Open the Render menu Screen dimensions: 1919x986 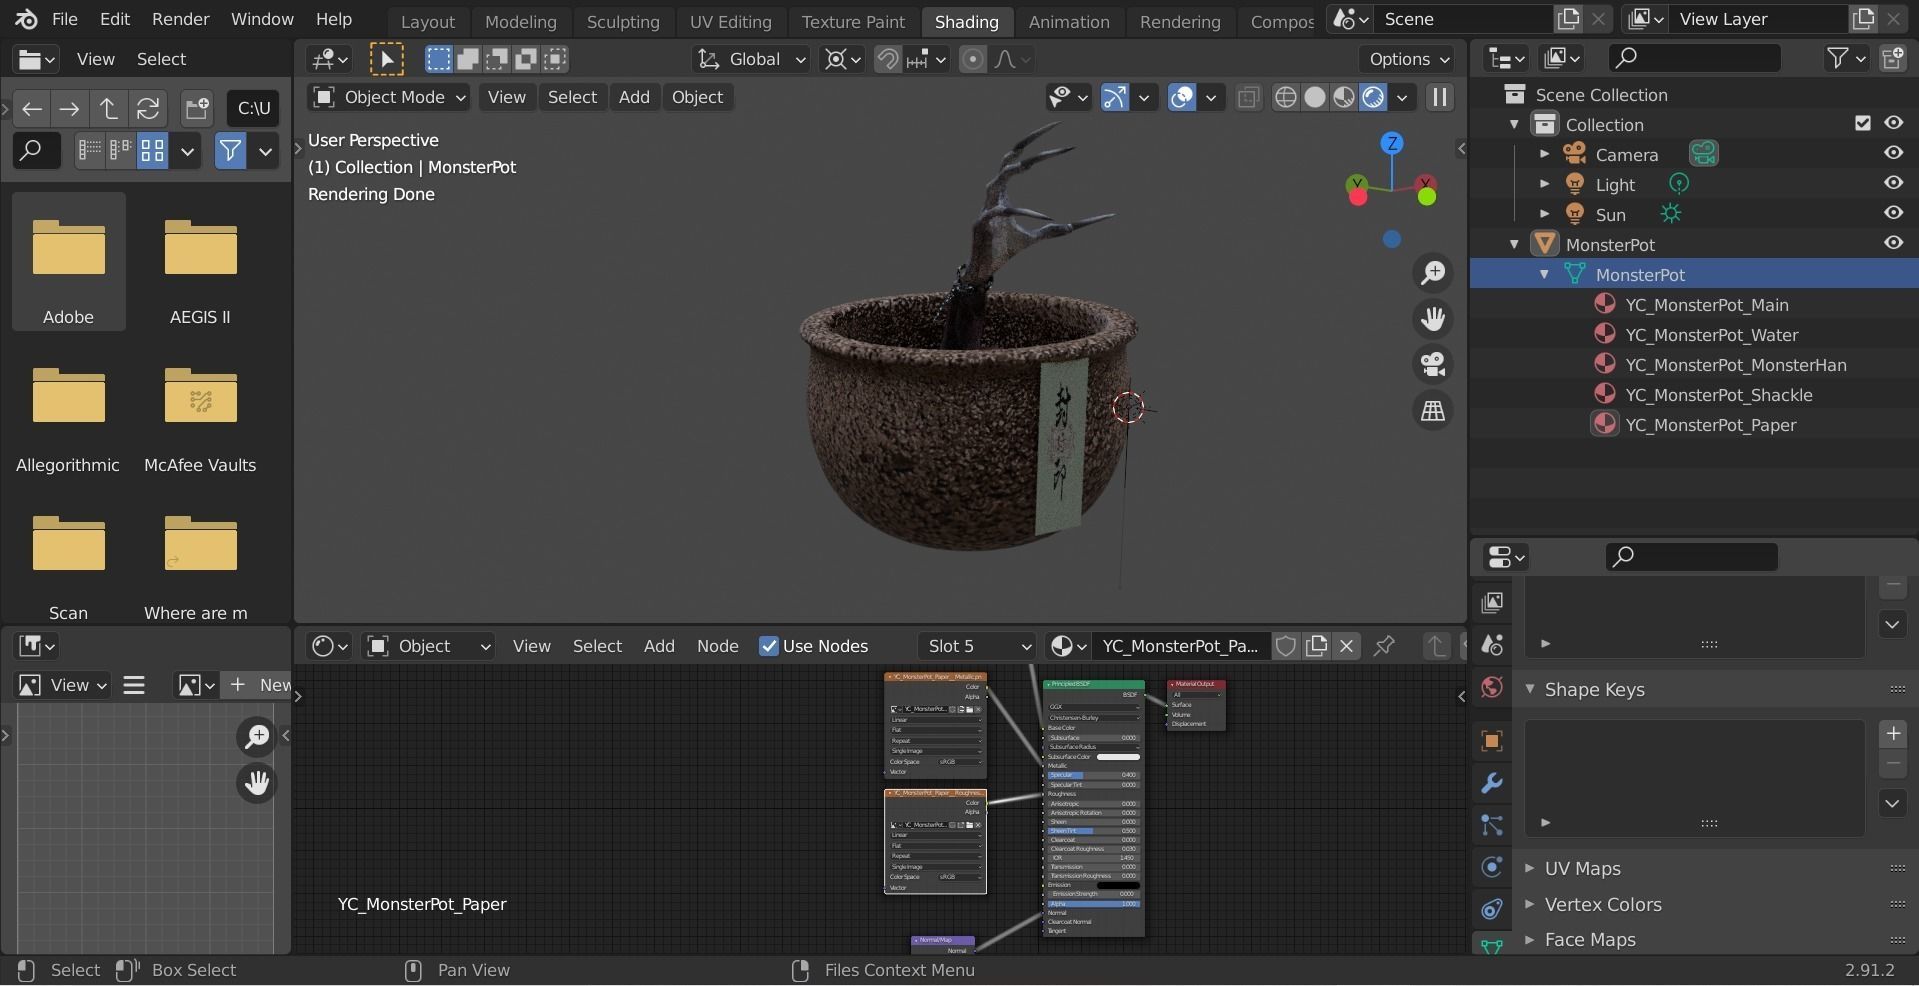coord(180,19)
